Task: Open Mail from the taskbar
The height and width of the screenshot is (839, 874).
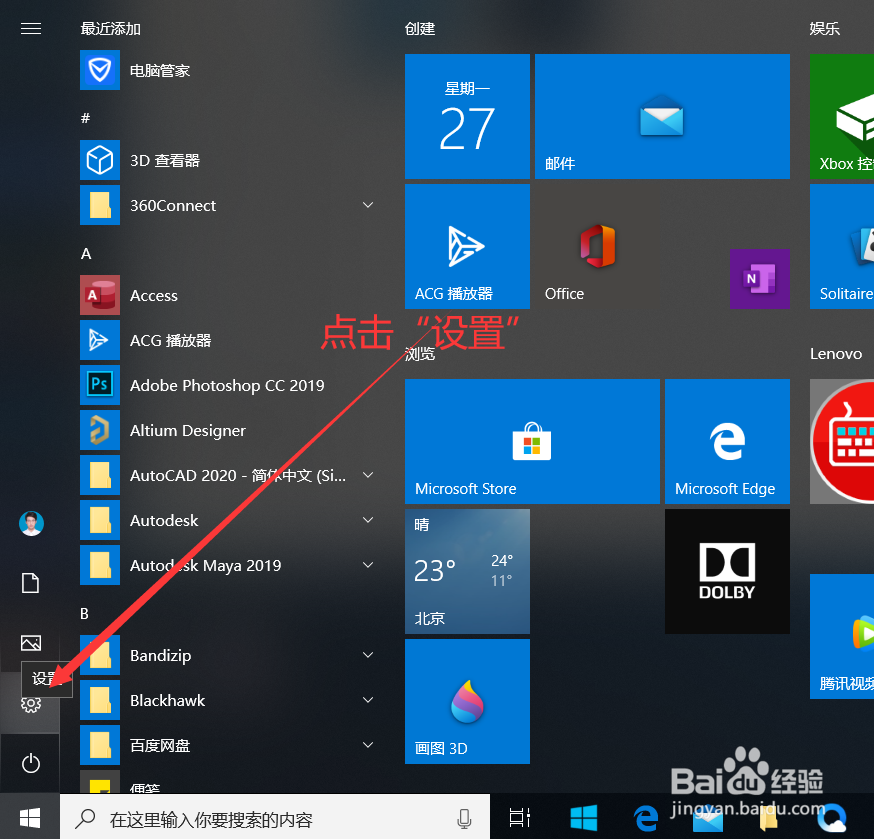Action: (x=708, y=818)
